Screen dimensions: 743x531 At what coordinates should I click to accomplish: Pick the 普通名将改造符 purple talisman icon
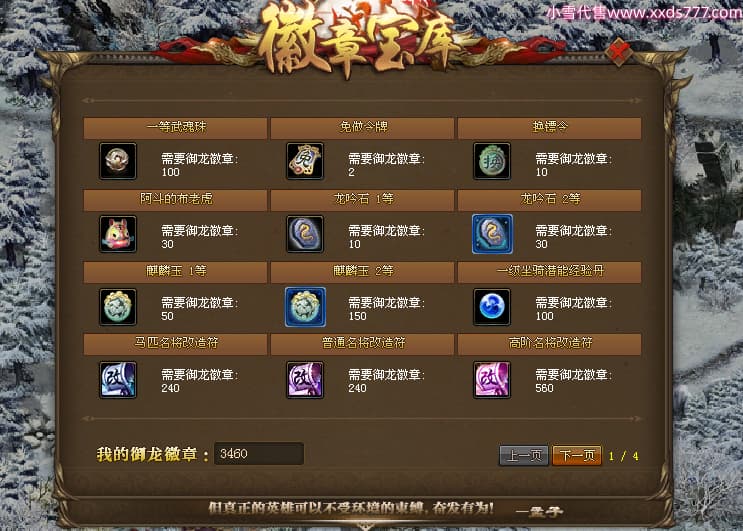click(305, 379)
